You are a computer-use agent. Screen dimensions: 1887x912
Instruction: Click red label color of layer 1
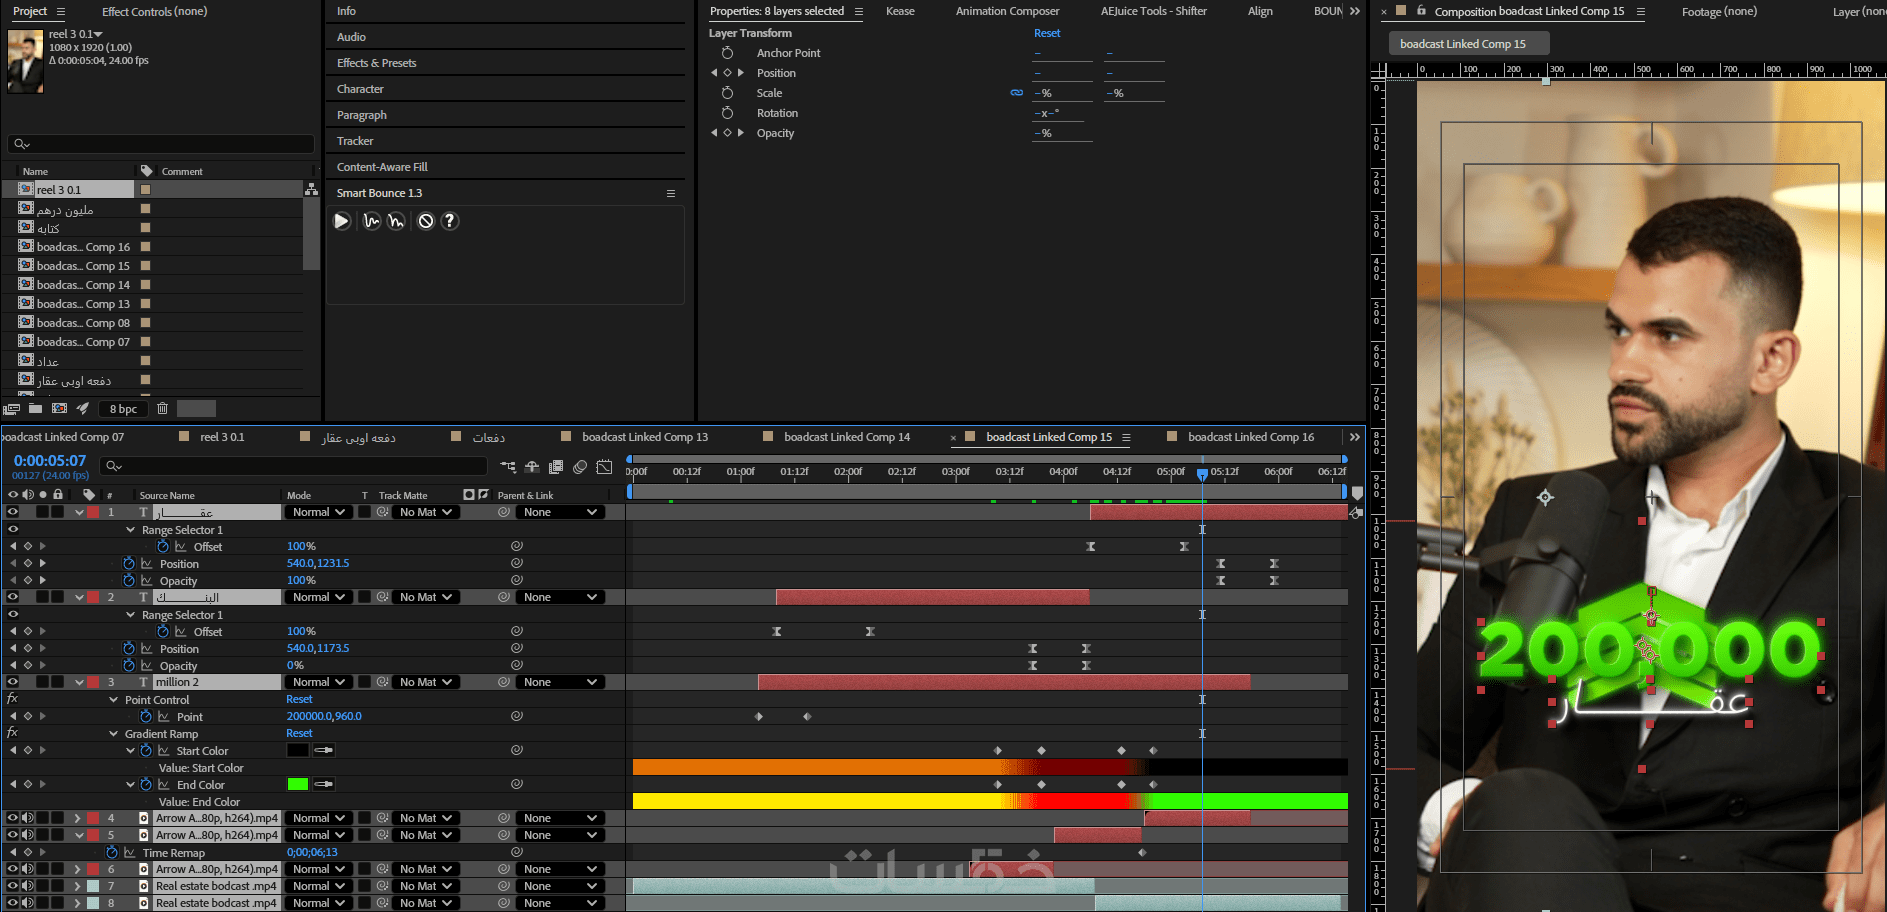pos(93,512)
